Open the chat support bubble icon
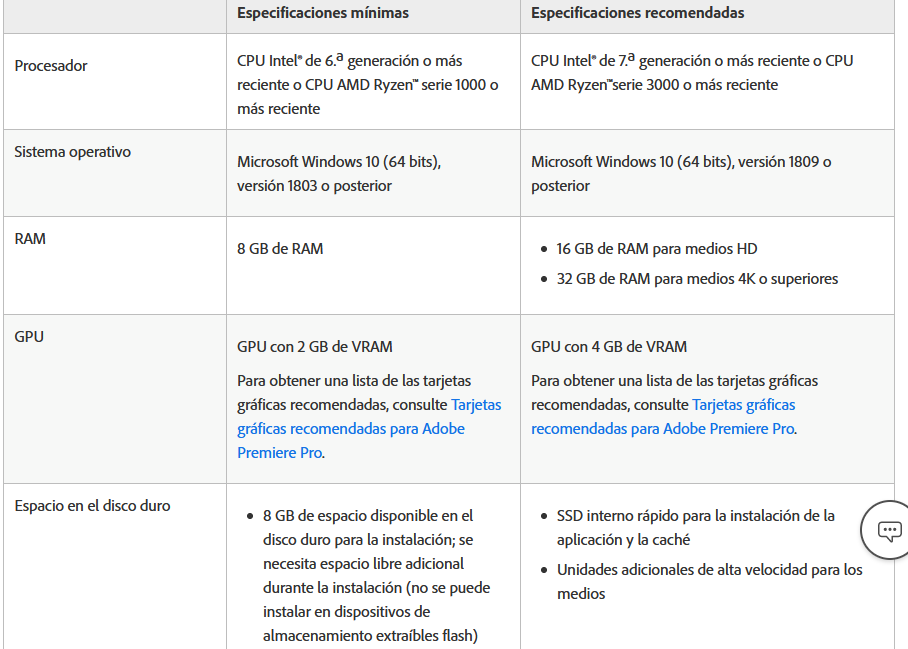Image resolution: width=908 pixels, height=649 pixels. coord(889,531)
